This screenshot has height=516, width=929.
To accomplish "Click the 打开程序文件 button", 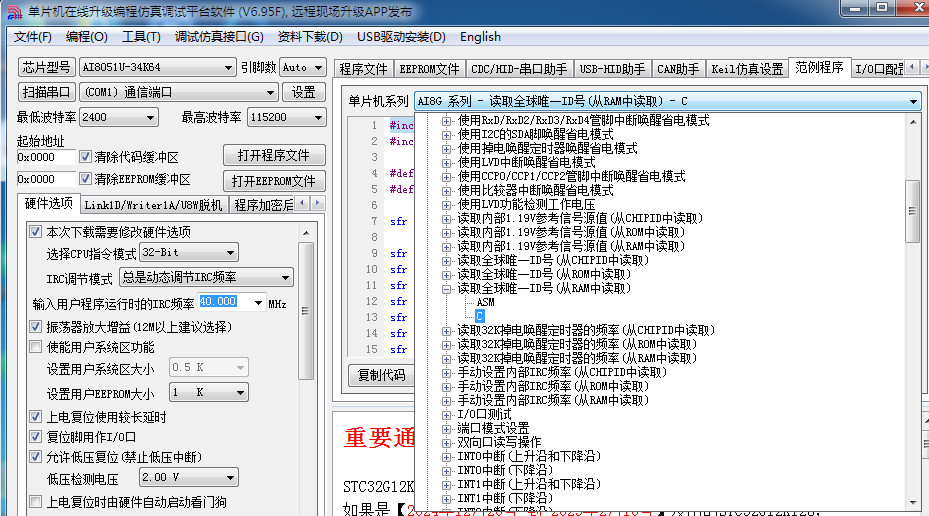I will (x=274, y=155).
